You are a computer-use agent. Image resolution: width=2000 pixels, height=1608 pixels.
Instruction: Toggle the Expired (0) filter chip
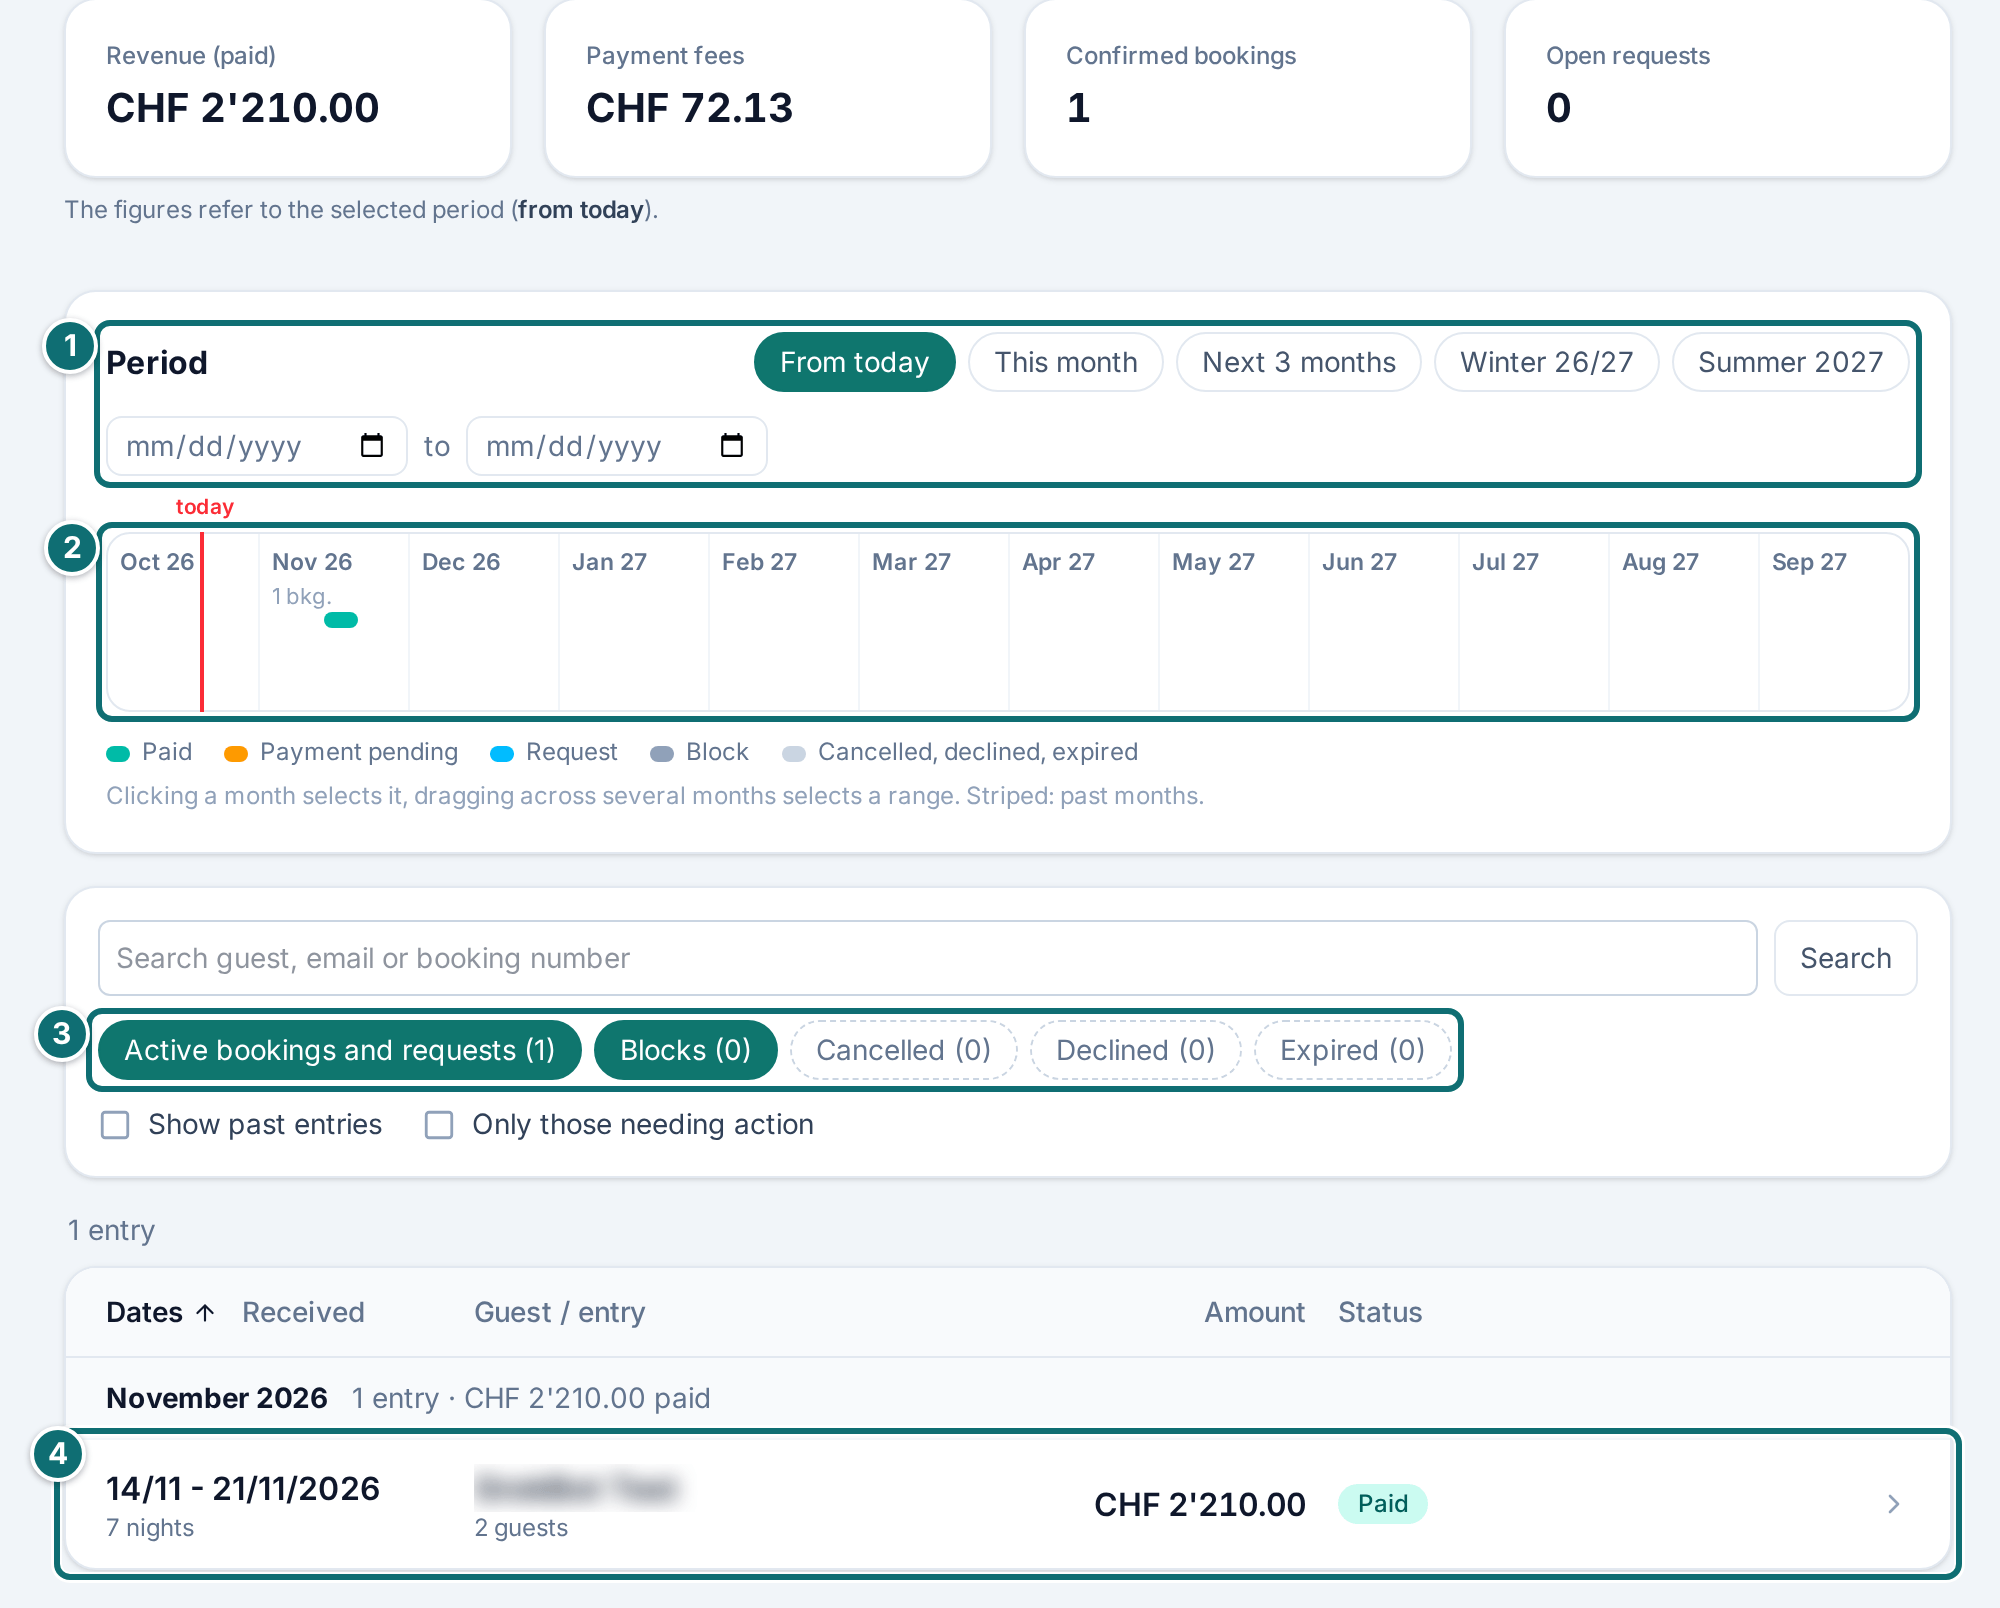pos(1353,1050)
